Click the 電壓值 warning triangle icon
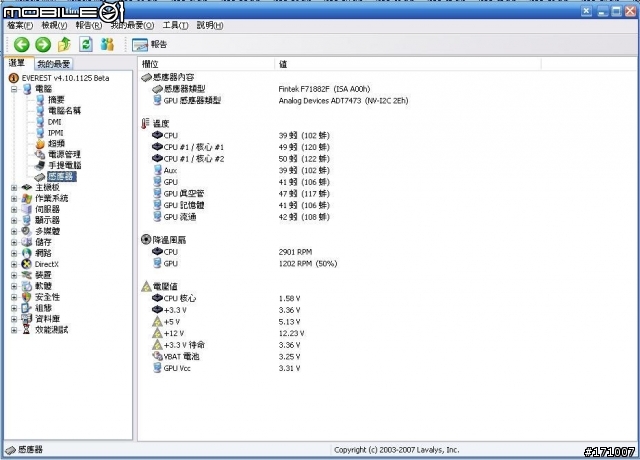The width and height of the screenshot is (640, 460). point(147,286)
